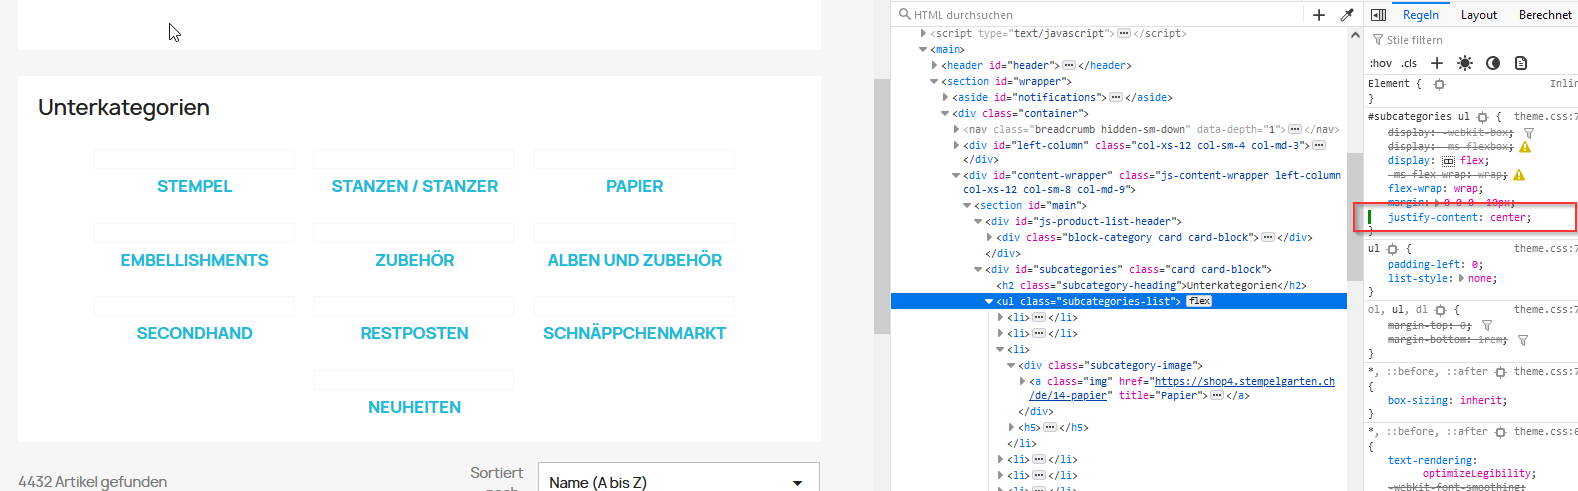Screen dimensions: 1578x491
Task: Open the EMBELLISHMENTS subcategory
Action: pos(194,260)
